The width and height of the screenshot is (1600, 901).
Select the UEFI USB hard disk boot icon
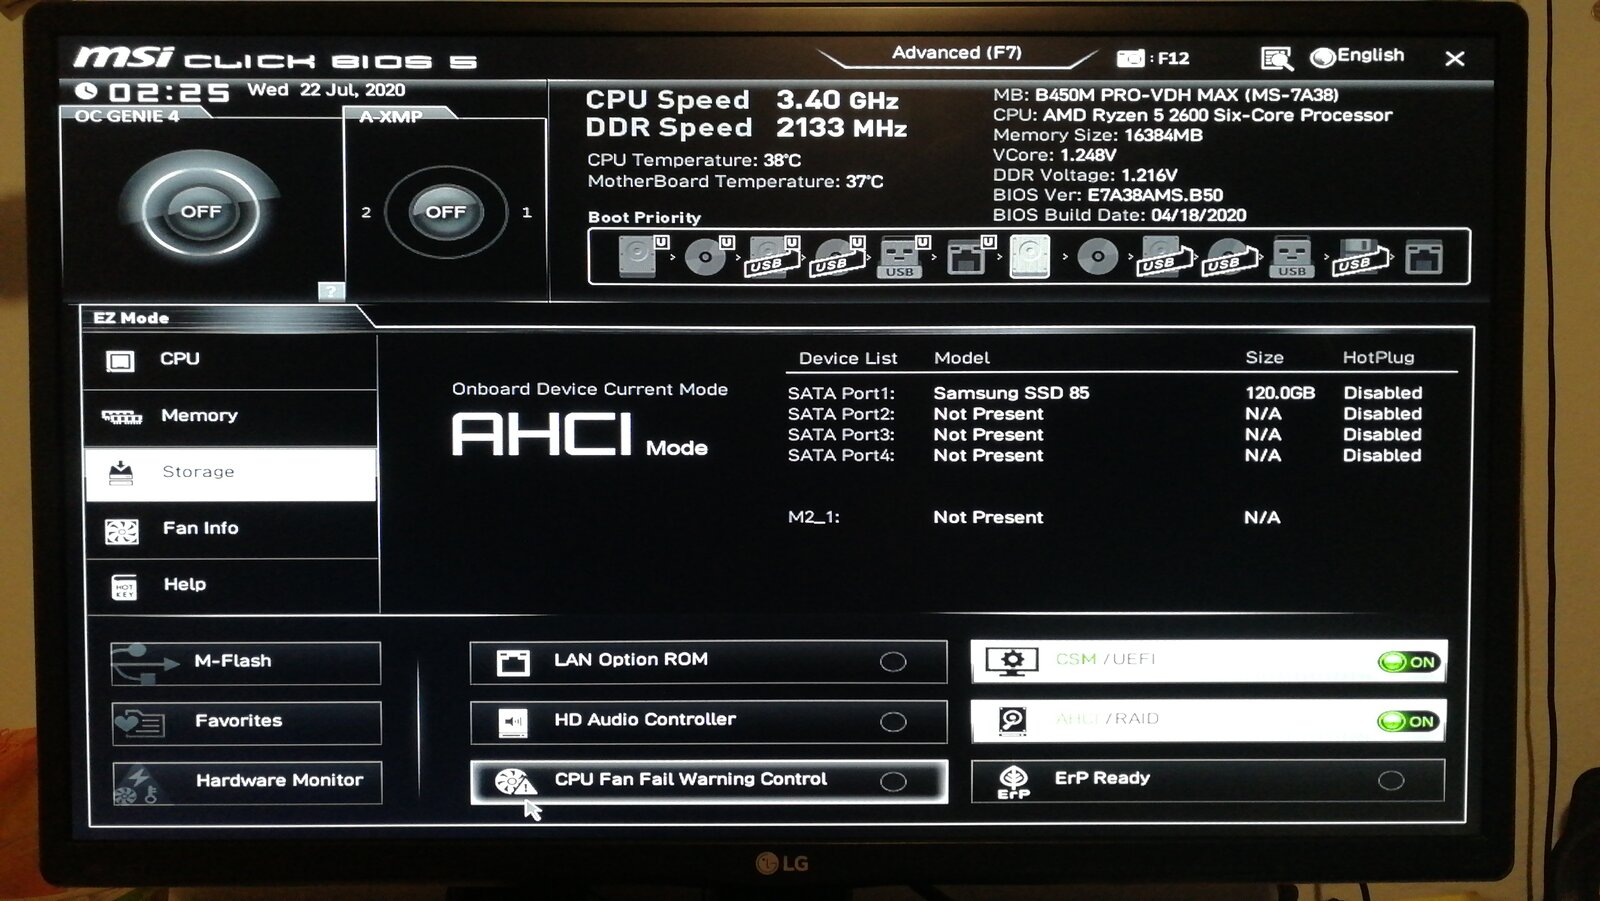click(x=773, y=256)
